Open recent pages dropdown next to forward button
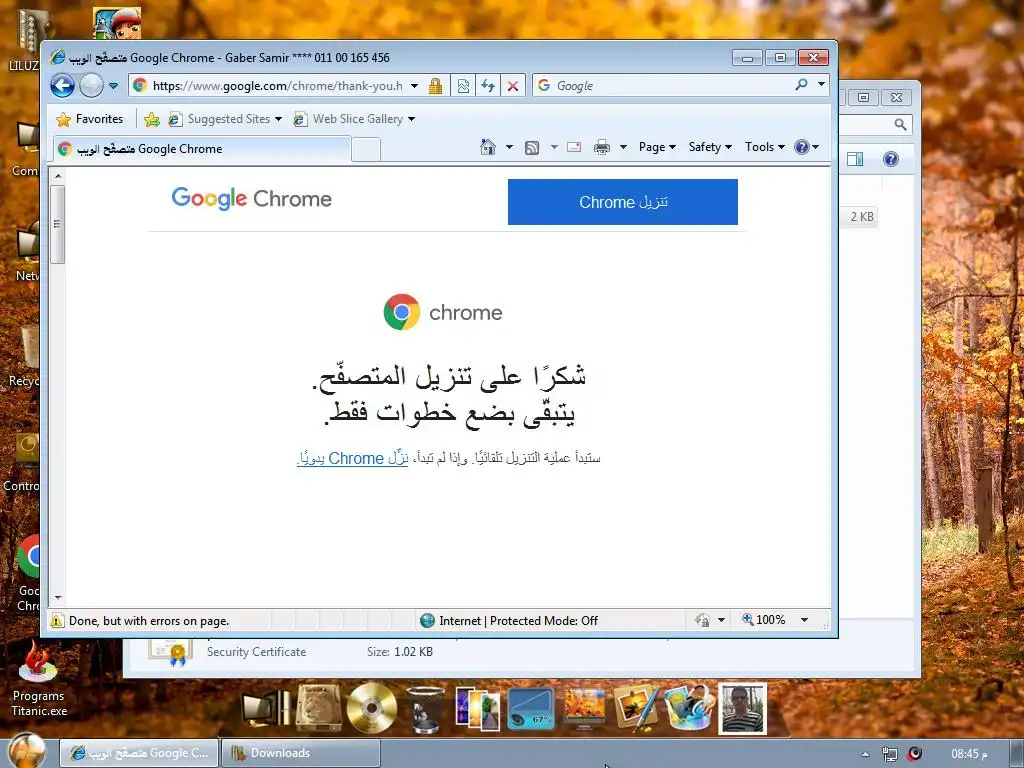 114,86
